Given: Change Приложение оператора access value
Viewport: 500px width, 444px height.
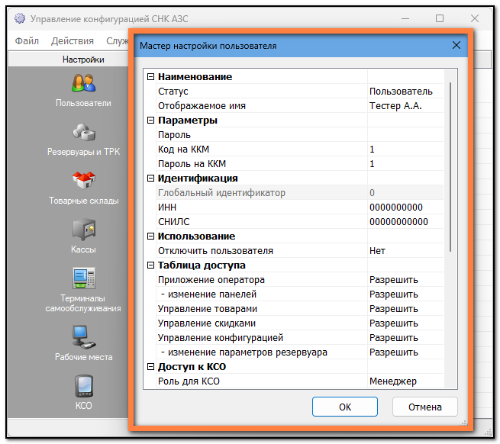Looking at the screenshot, I should coord(406,280).
